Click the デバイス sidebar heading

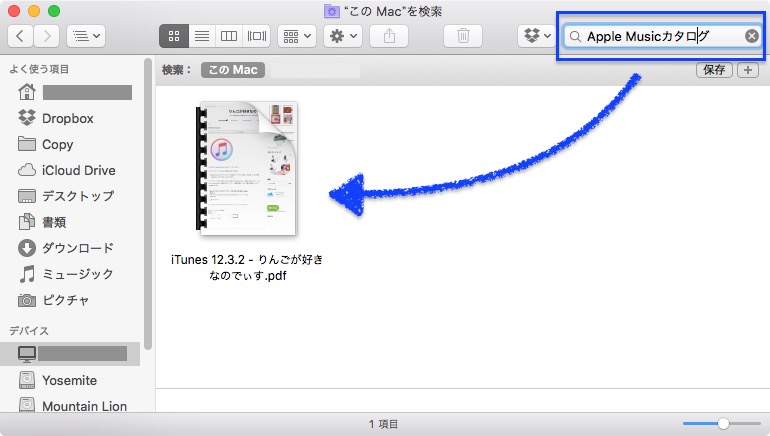tap(29, 330)
